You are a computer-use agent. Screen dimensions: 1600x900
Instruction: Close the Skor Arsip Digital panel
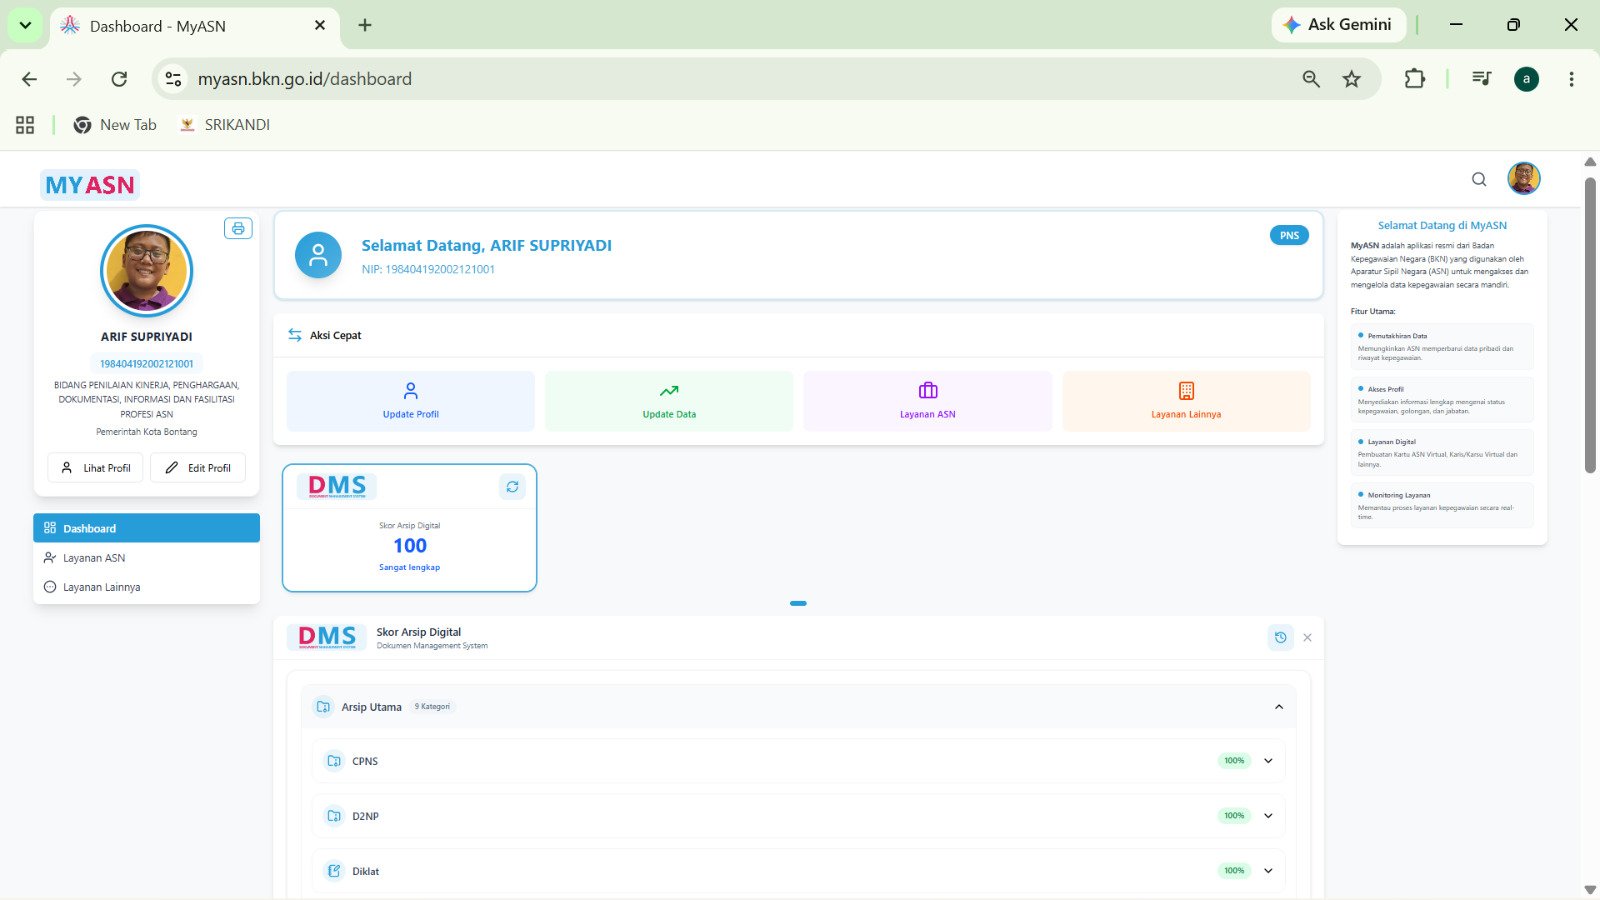[x=1307, y=638]
